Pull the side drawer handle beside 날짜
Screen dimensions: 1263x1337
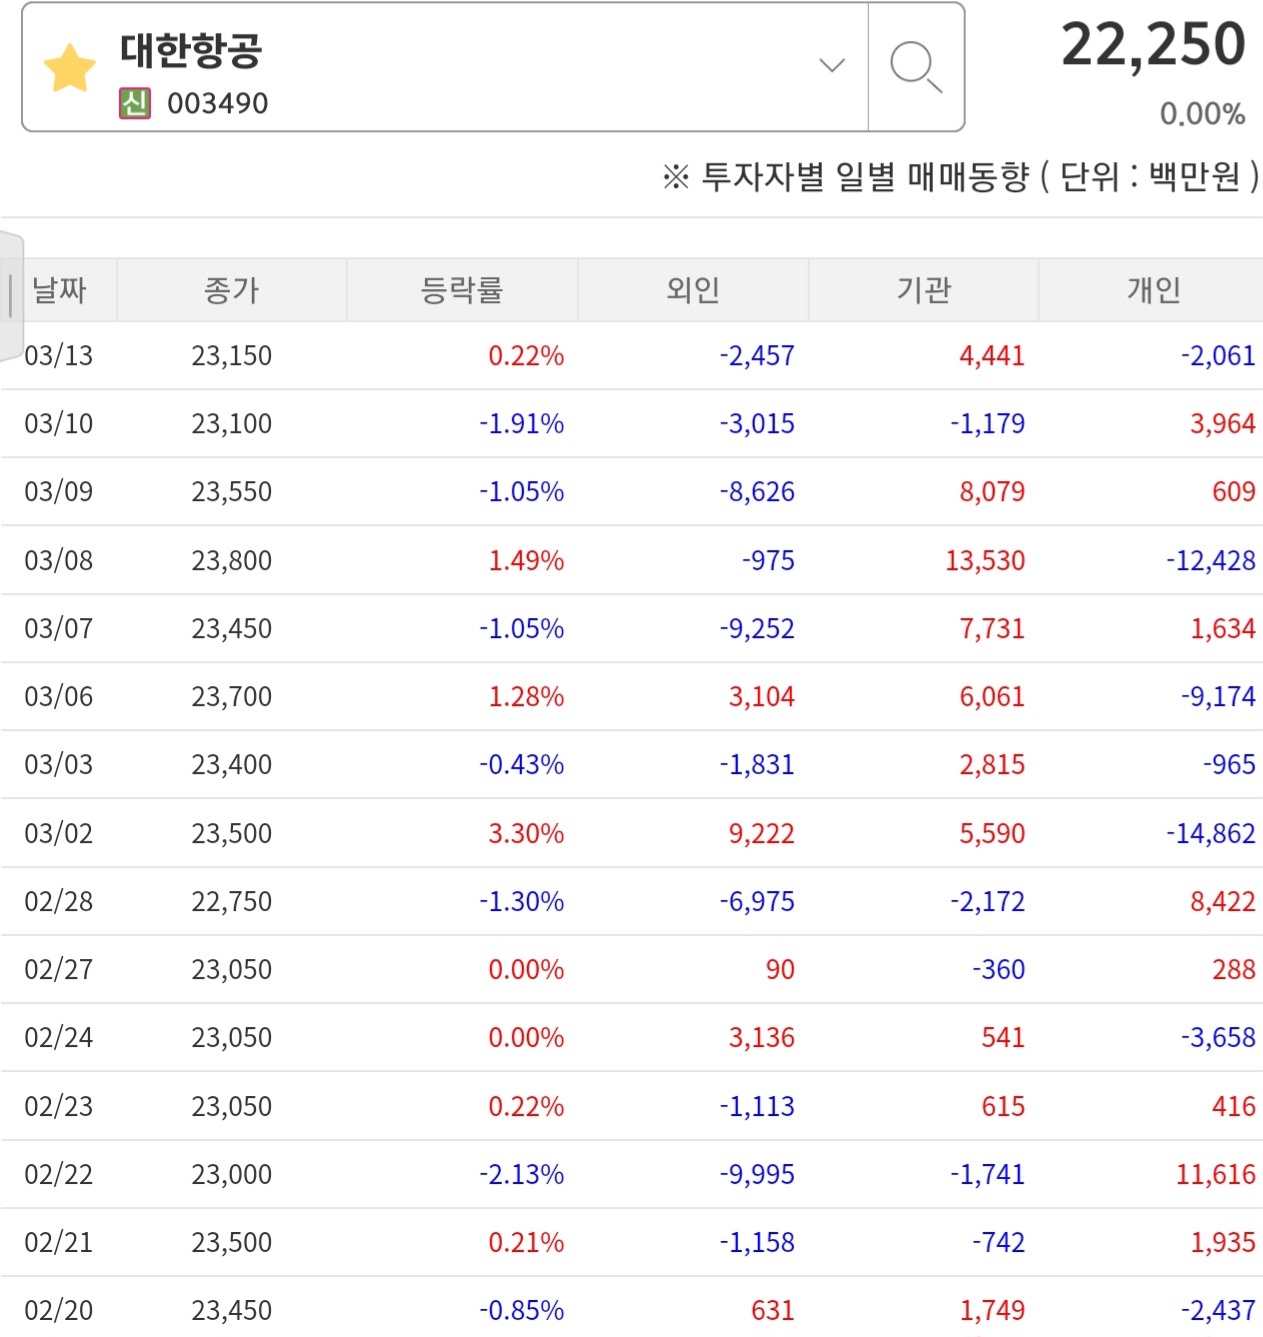(11, 295)
